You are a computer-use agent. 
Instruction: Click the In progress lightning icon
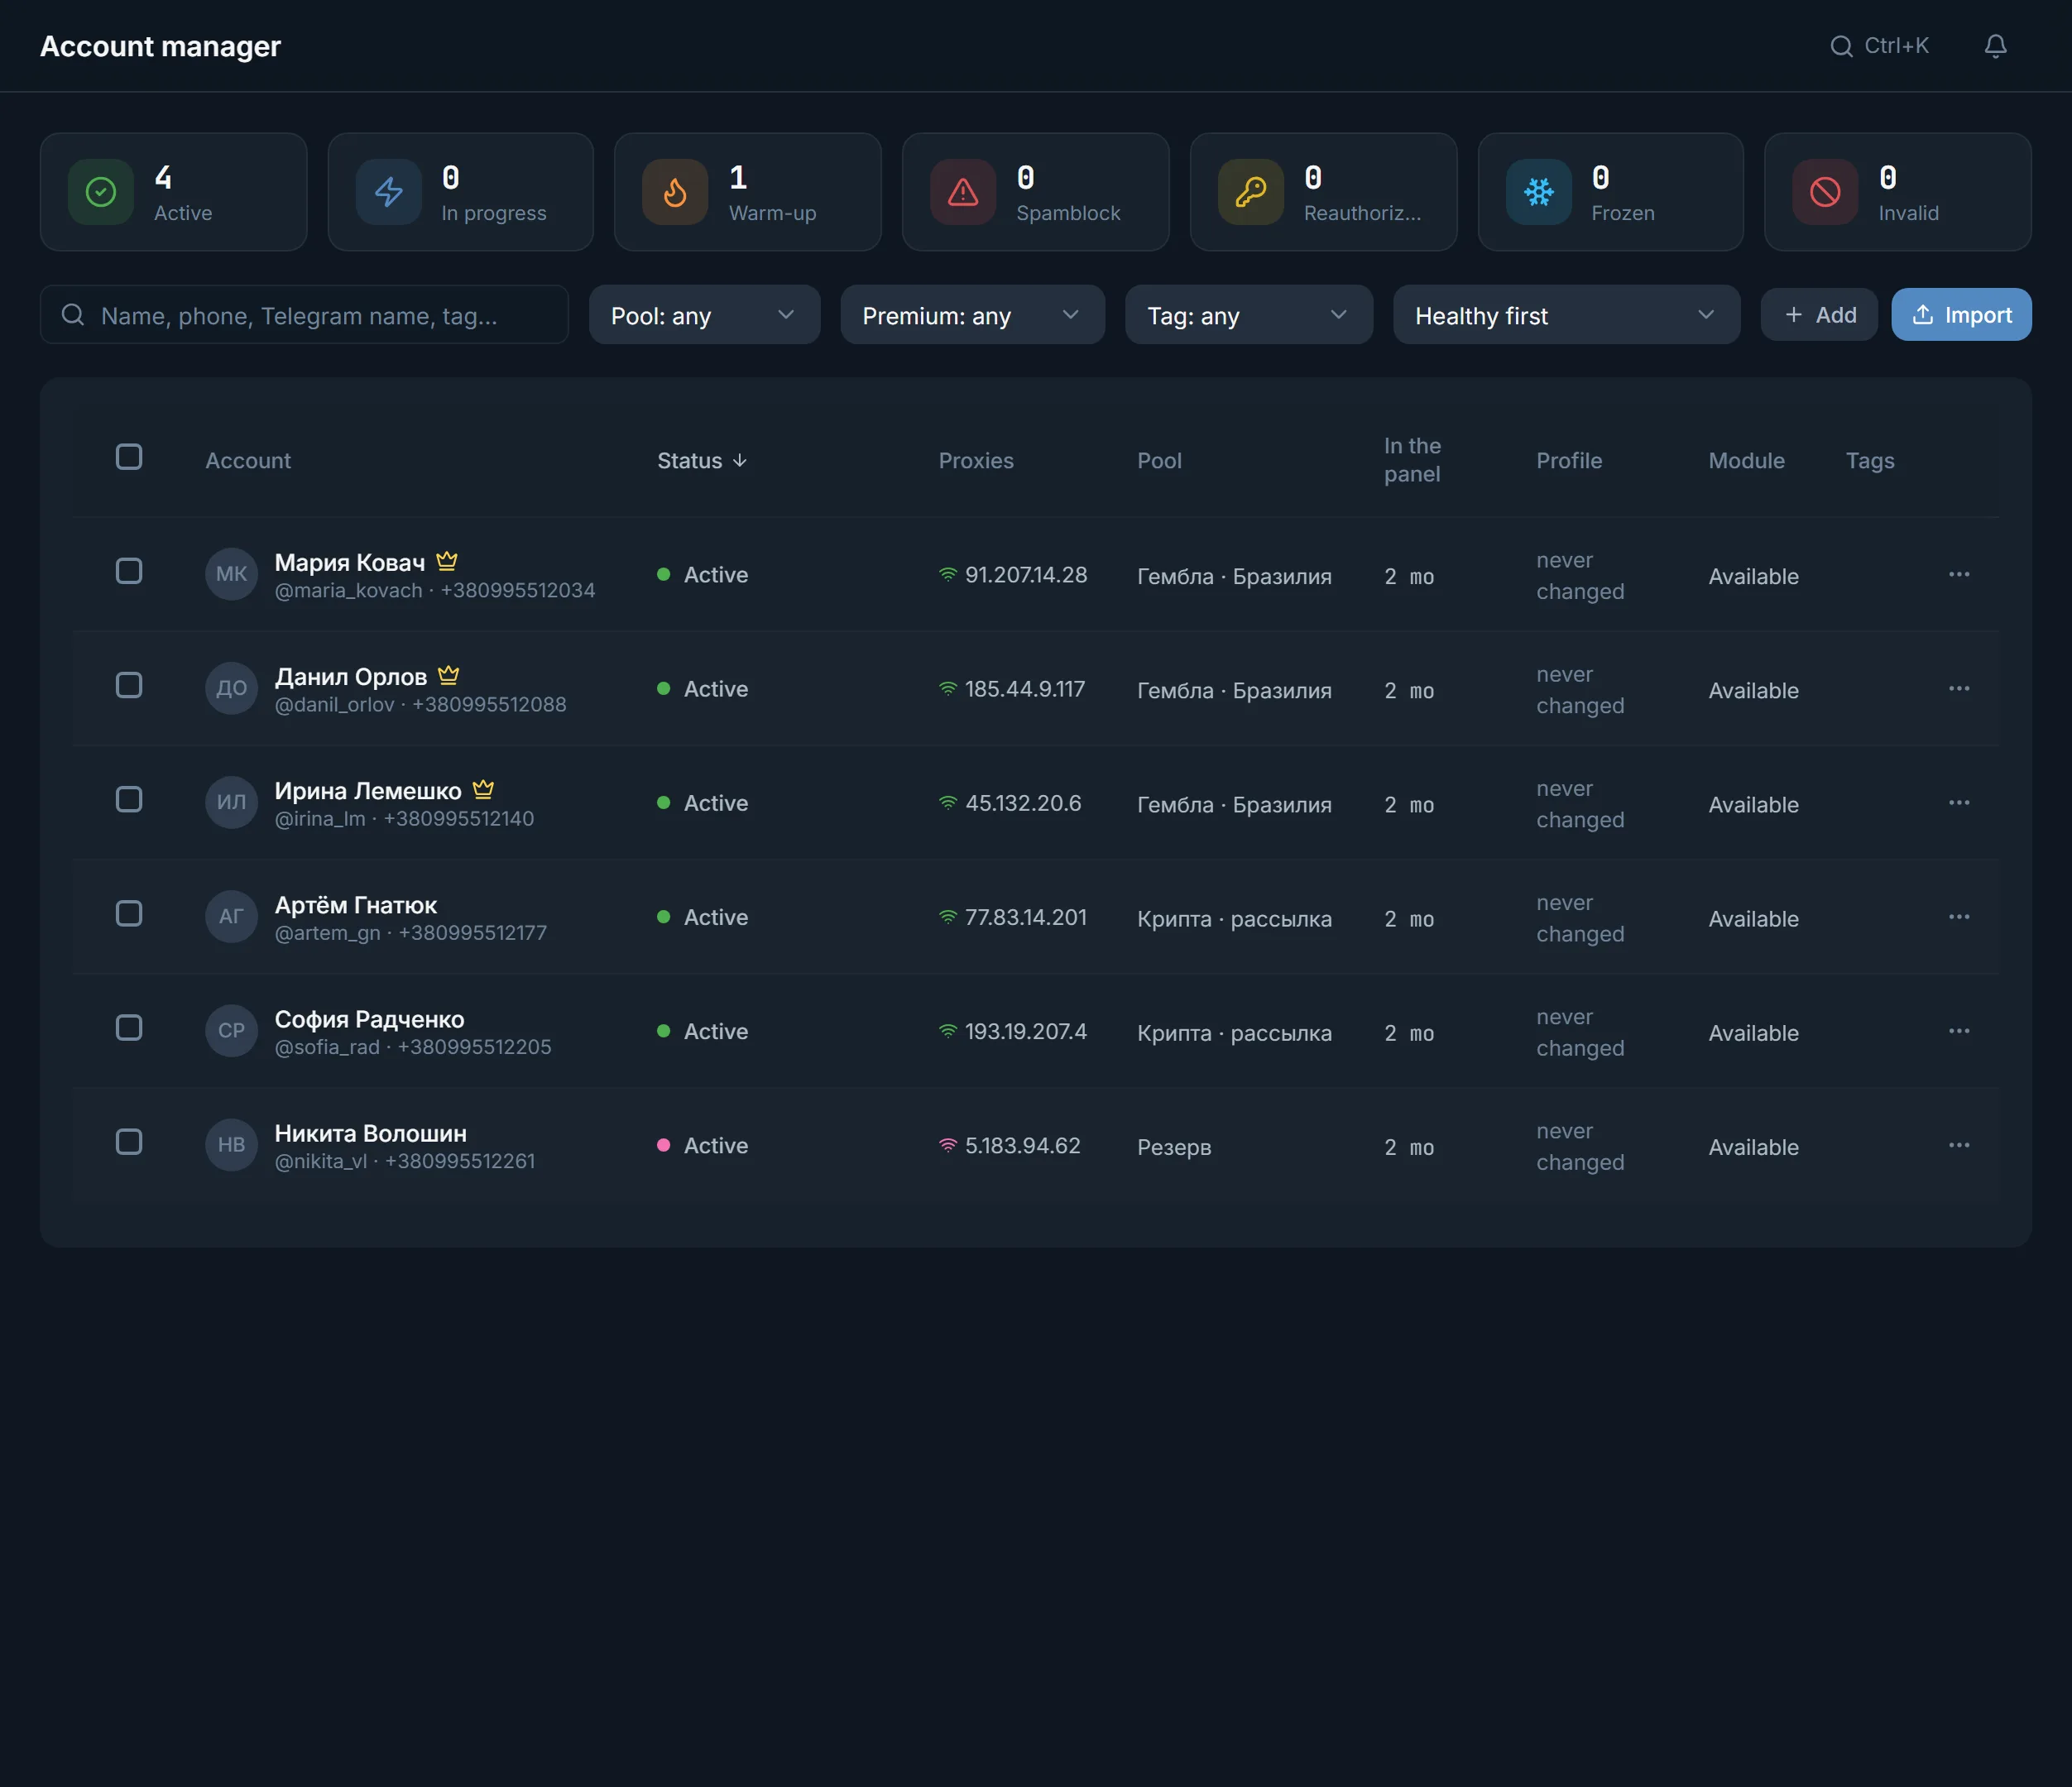[x=389, y=192]
